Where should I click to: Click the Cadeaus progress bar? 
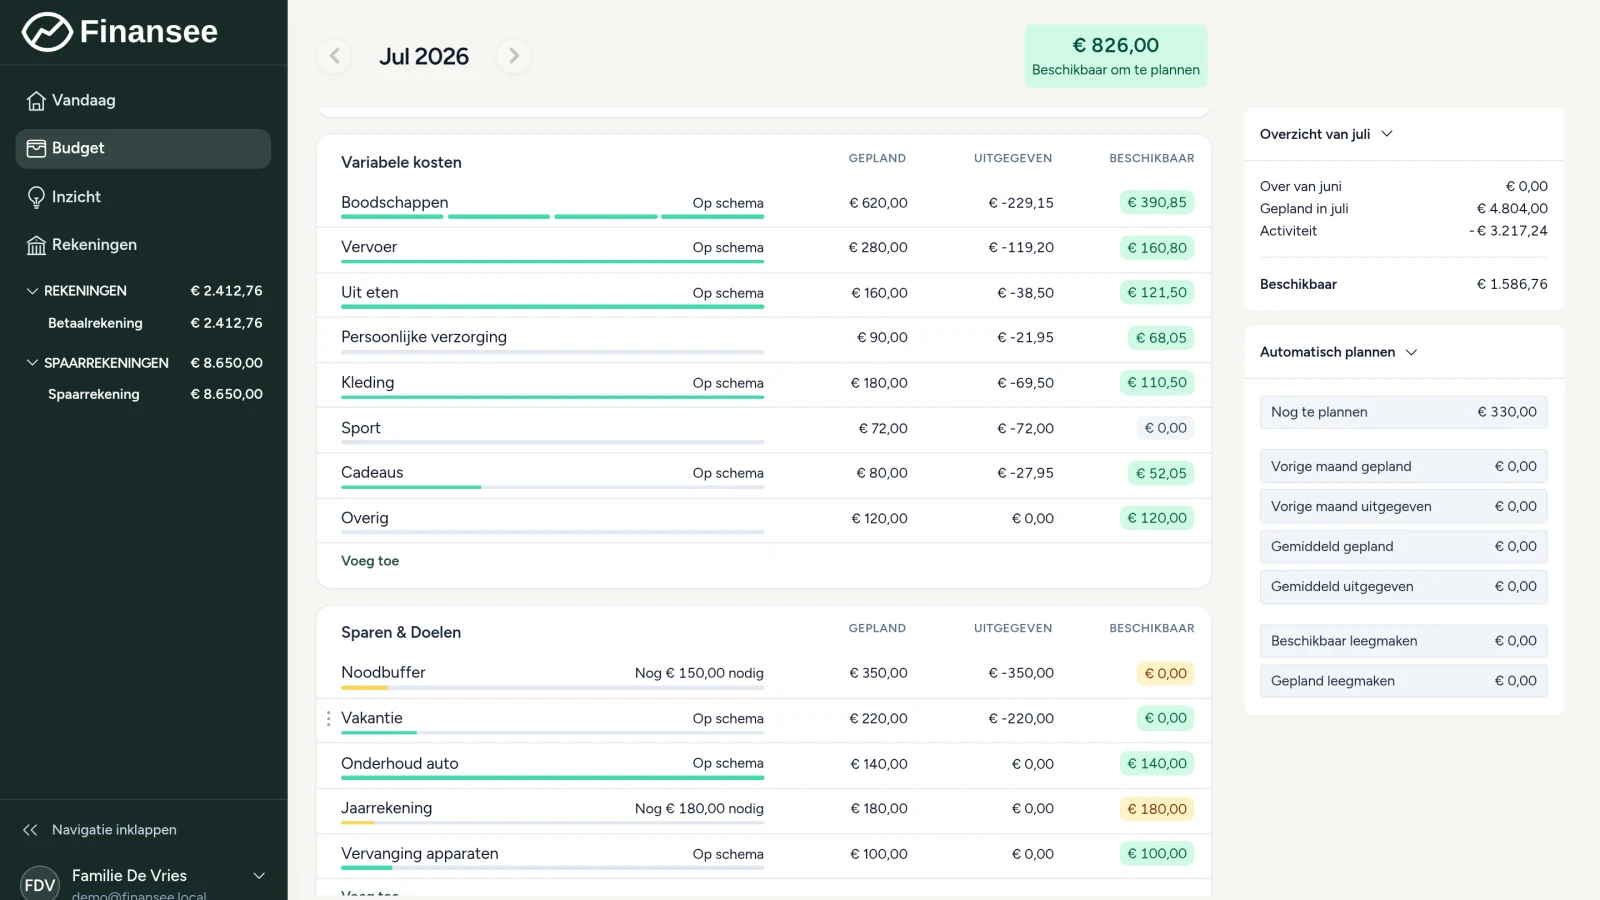click(552, 487)
